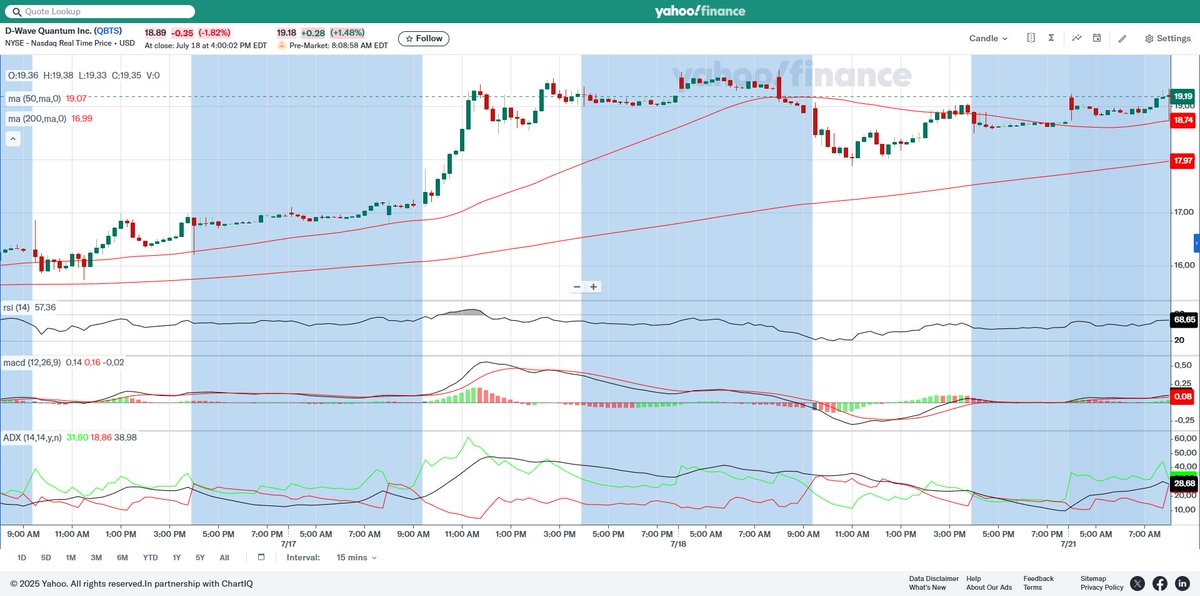This screenshot has width=1200, height=596.
Task: Select the All range
Action: pos(224,557)
